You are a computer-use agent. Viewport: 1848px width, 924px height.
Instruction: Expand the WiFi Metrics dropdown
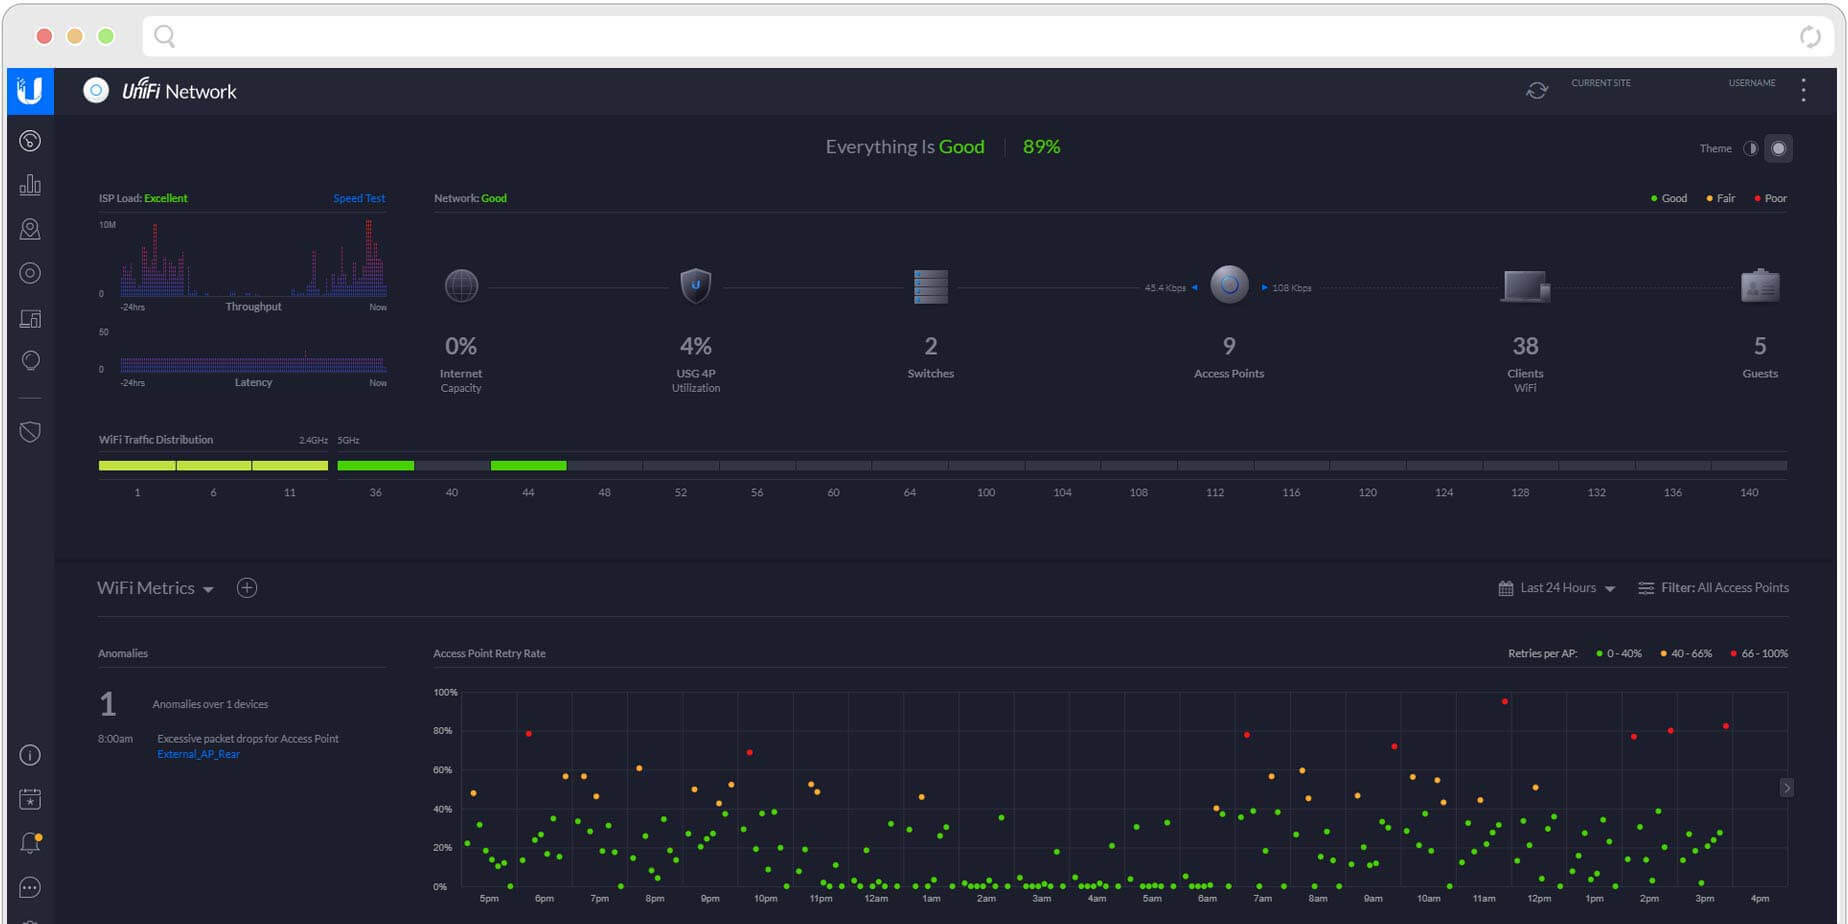pyautogui.click(x=155, y=588)
